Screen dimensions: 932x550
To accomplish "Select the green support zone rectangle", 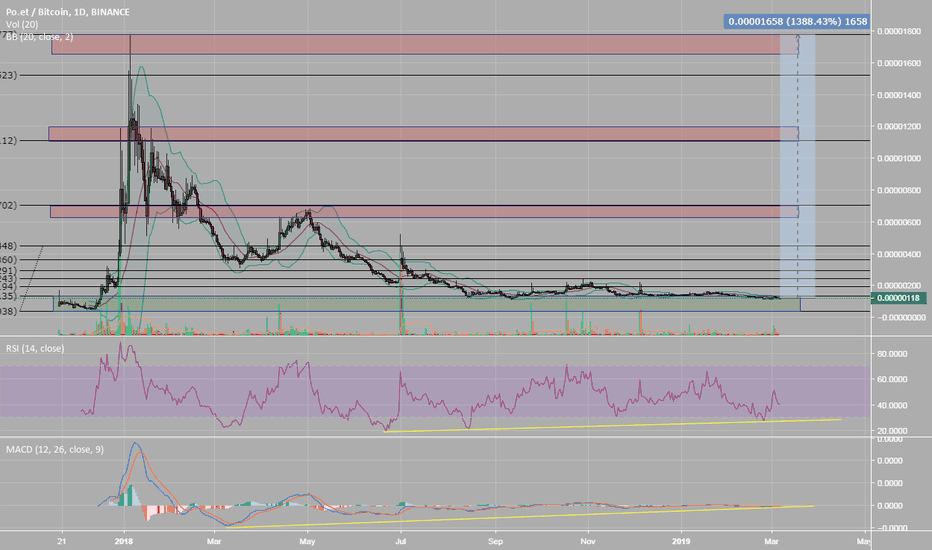I will (427, 304).
